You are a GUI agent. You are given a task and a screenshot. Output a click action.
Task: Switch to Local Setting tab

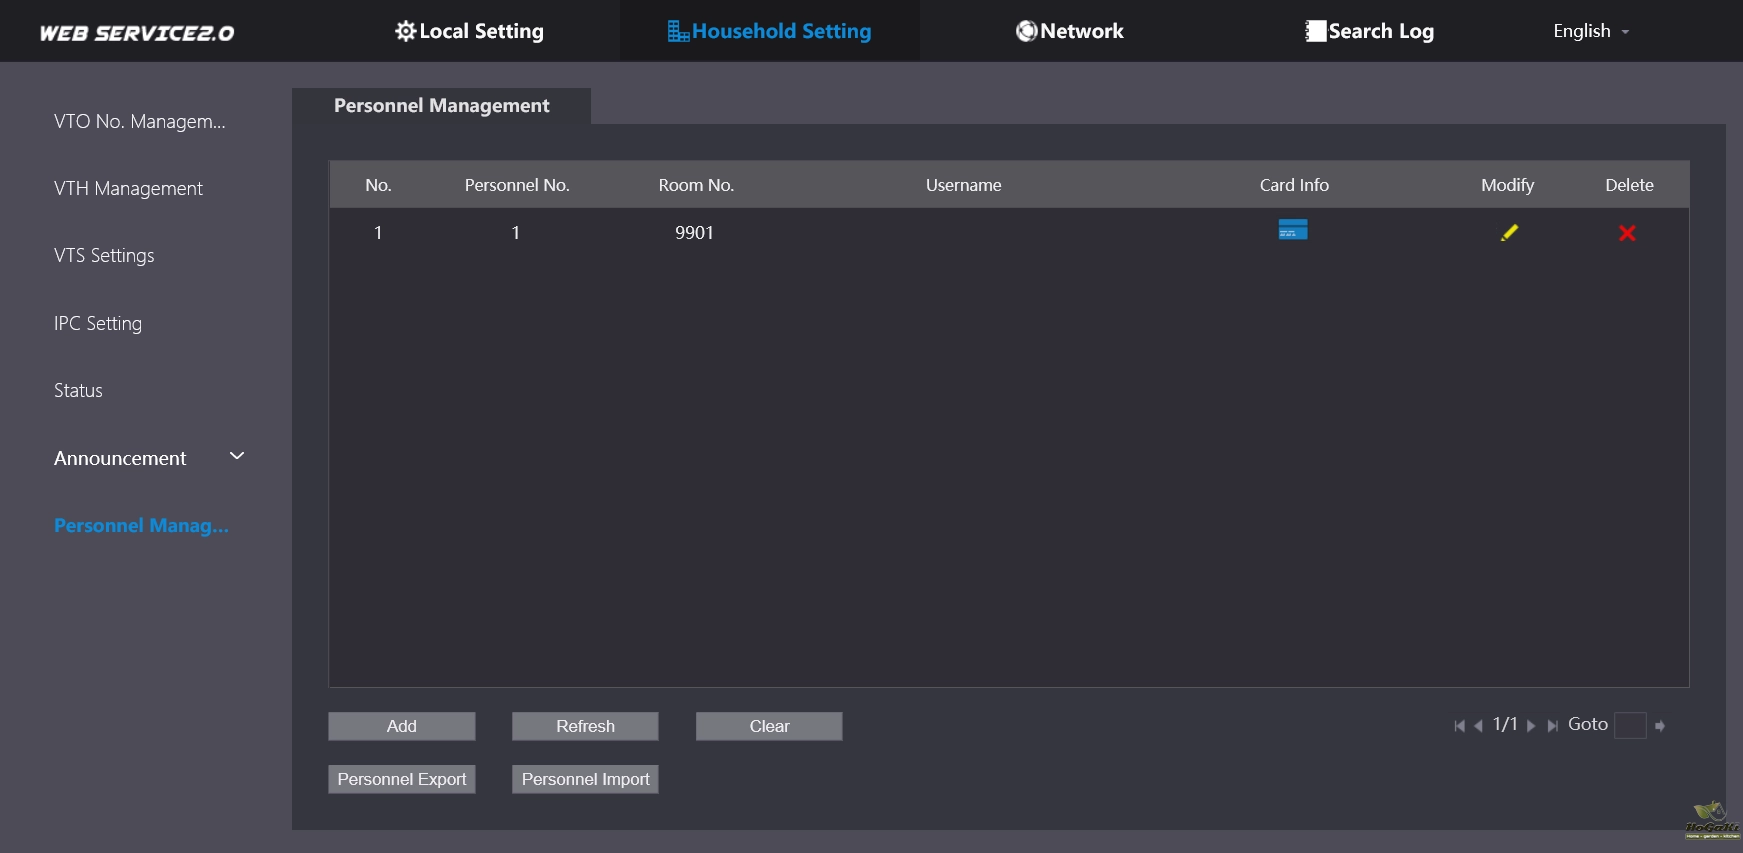[469, 31]
